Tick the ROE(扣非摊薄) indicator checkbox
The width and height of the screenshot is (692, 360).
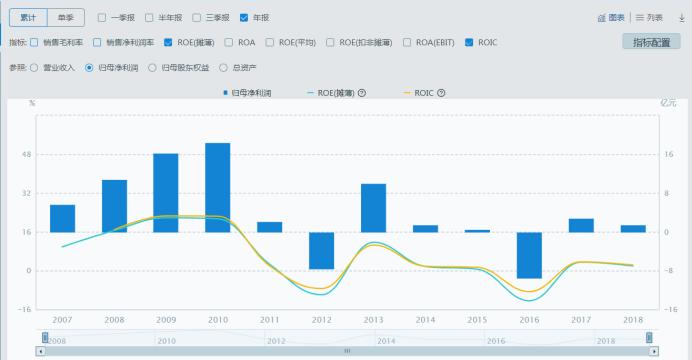[330, 42]
